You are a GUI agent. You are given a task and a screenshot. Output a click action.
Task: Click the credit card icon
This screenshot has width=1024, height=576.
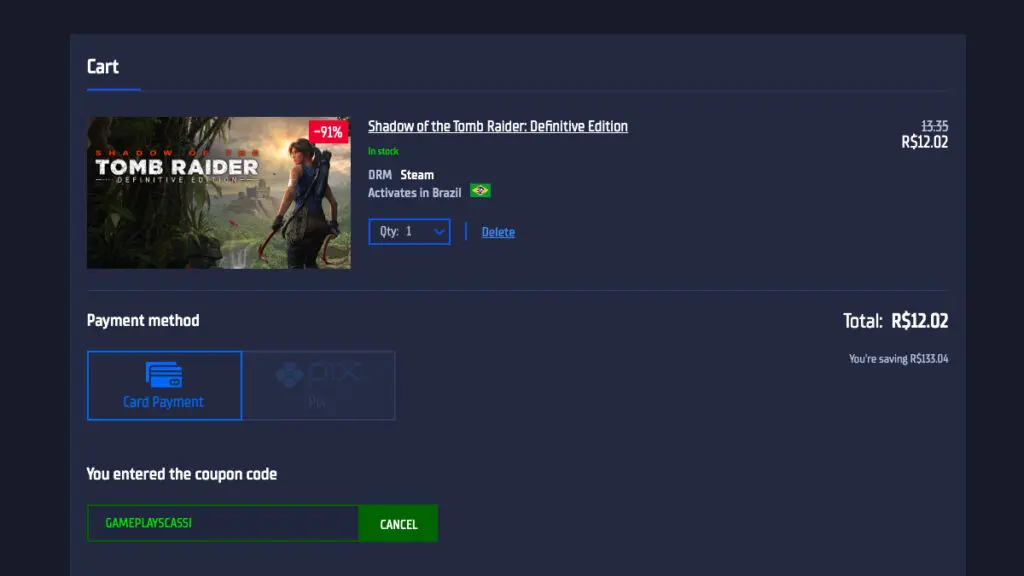[x=164, y=375]
